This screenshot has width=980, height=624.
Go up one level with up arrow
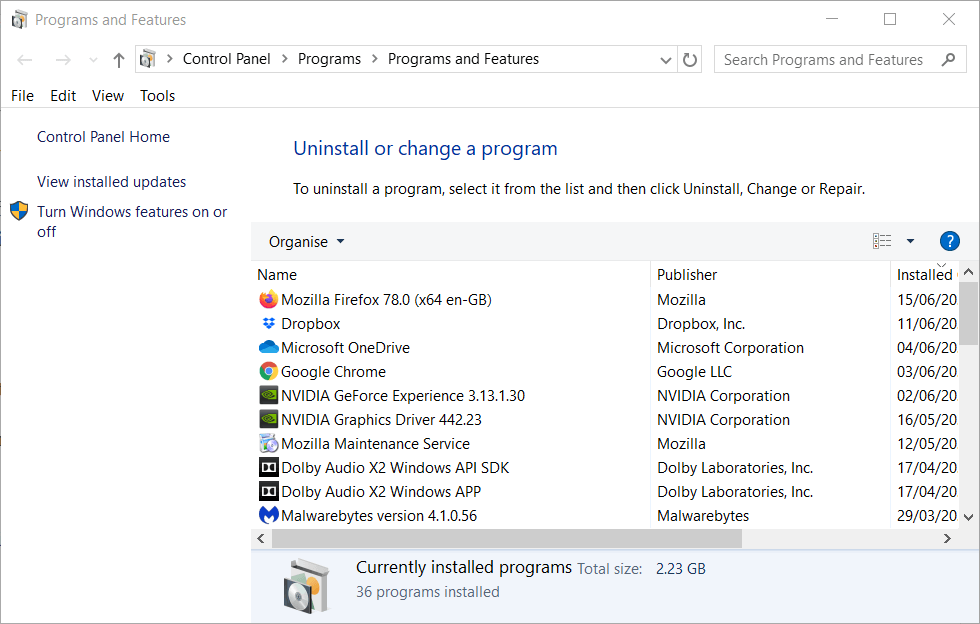coord(119,60)
